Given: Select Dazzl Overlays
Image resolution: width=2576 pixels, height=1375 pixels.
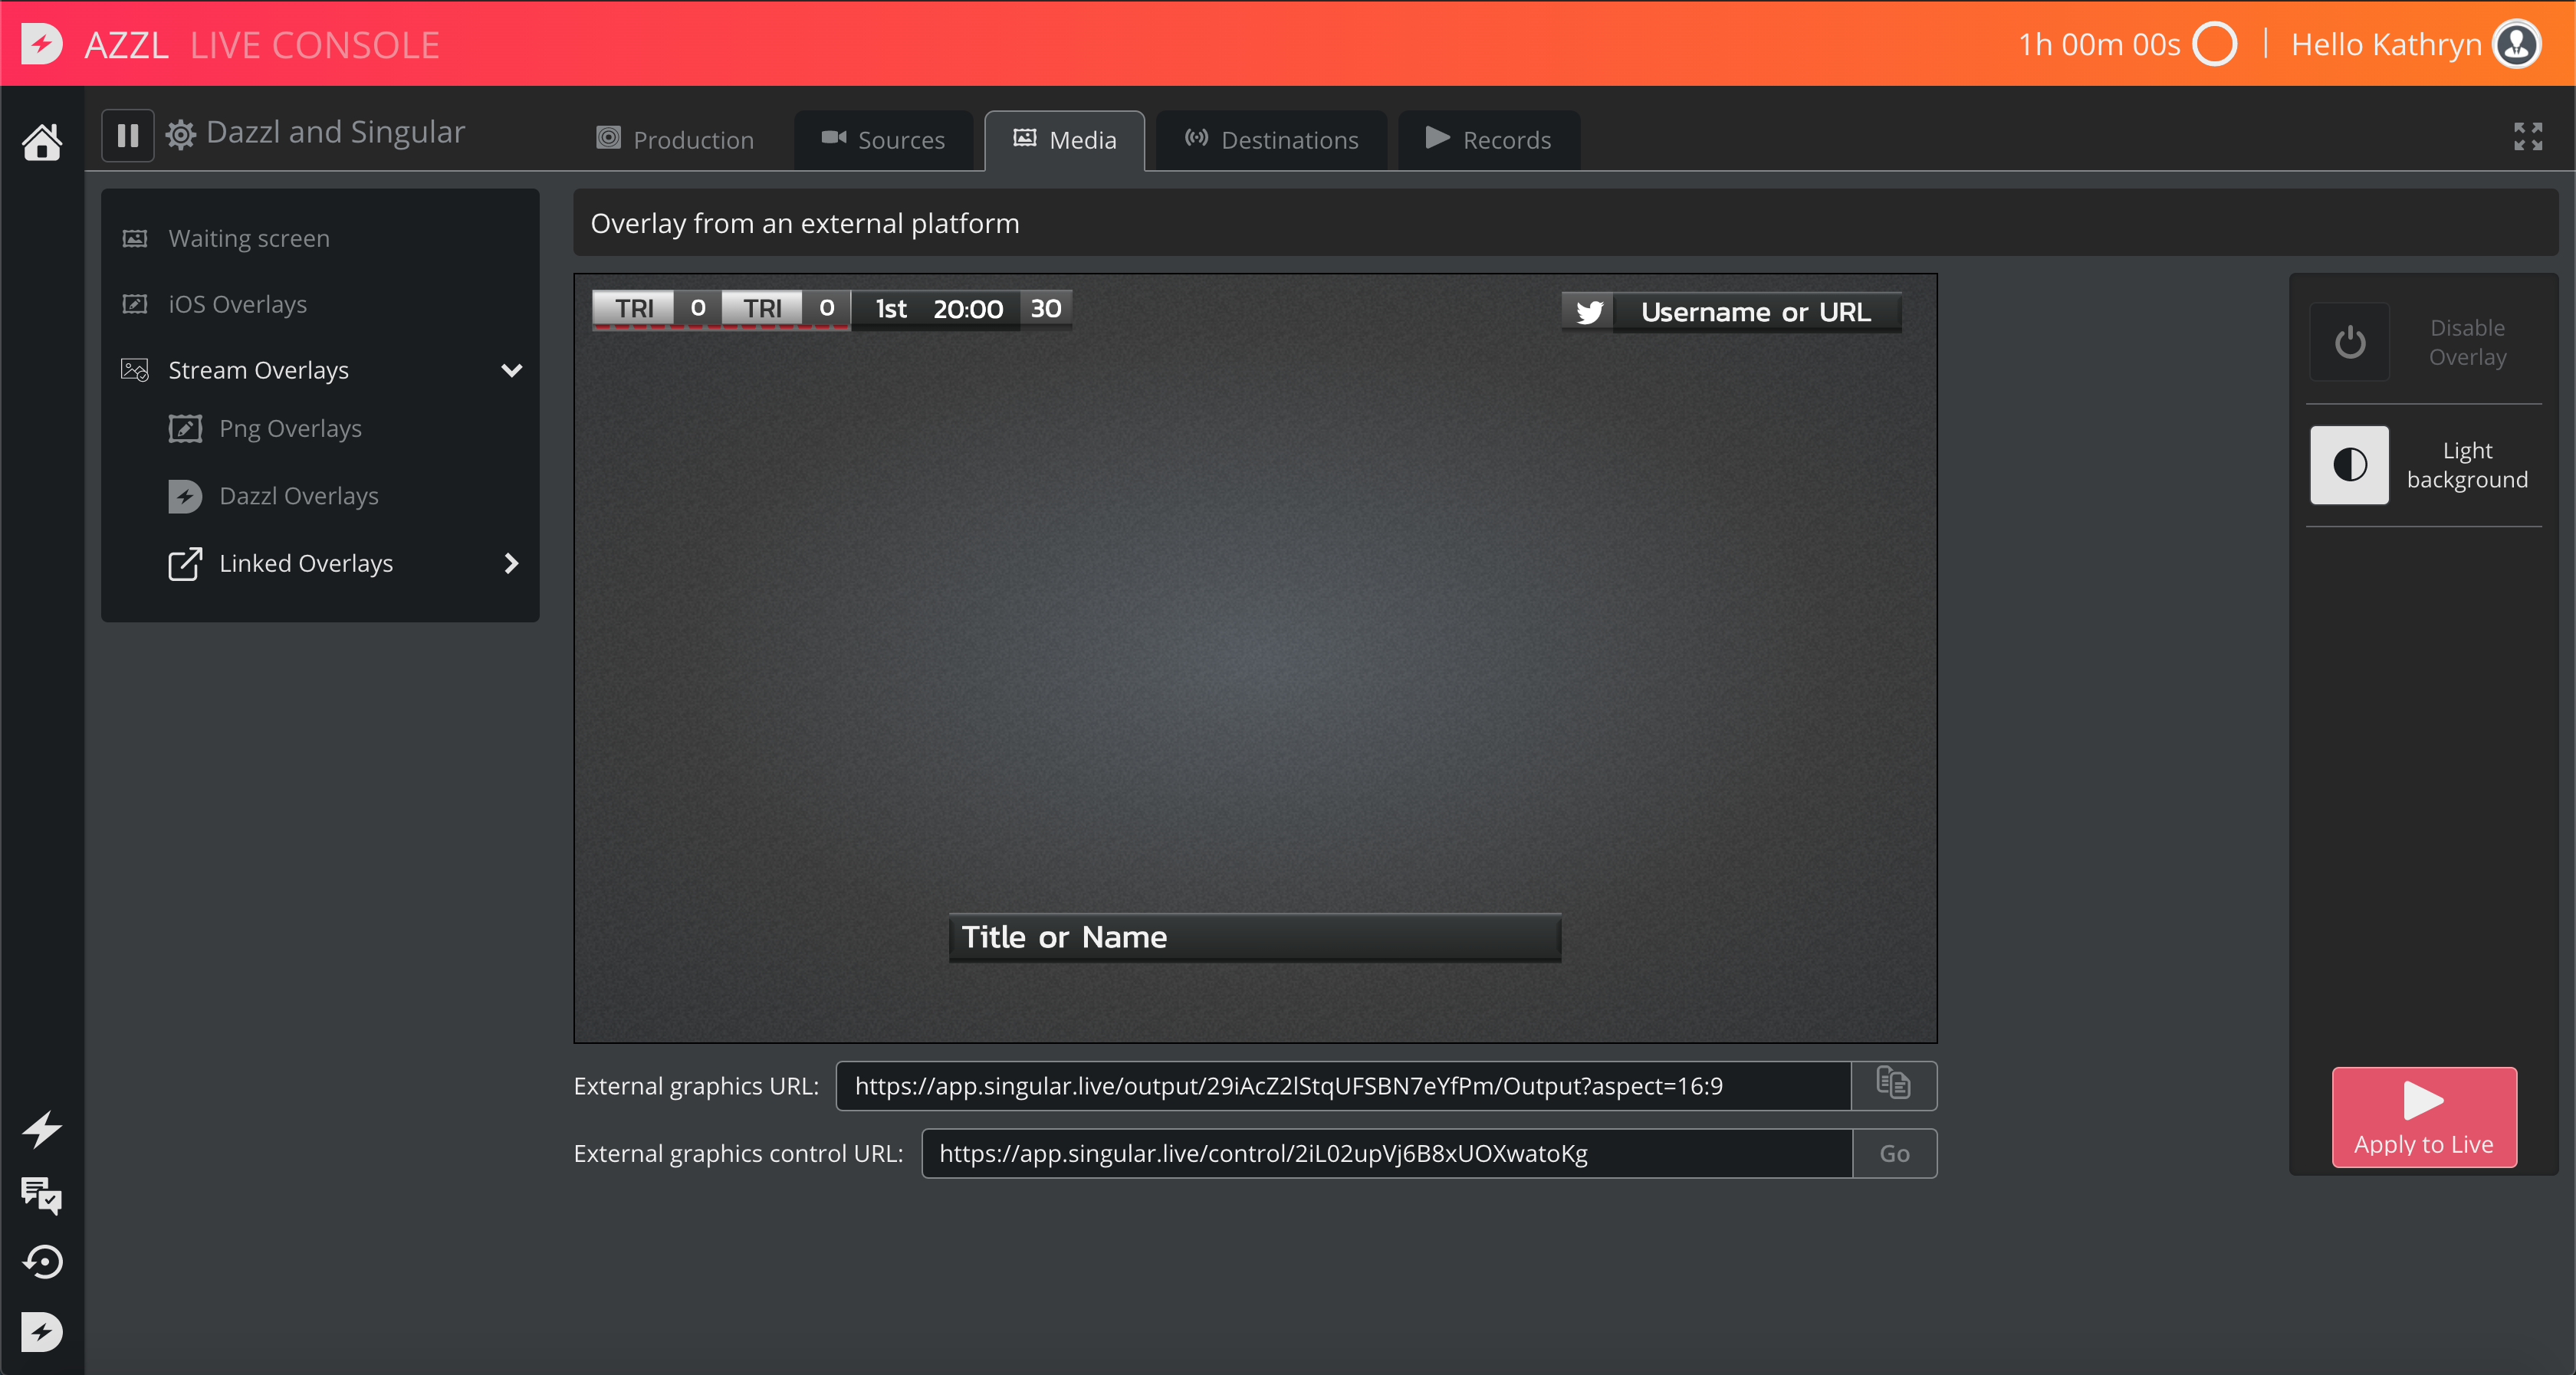Looking at the screenshot, I should pyautogui.click(x=298, y=496).
